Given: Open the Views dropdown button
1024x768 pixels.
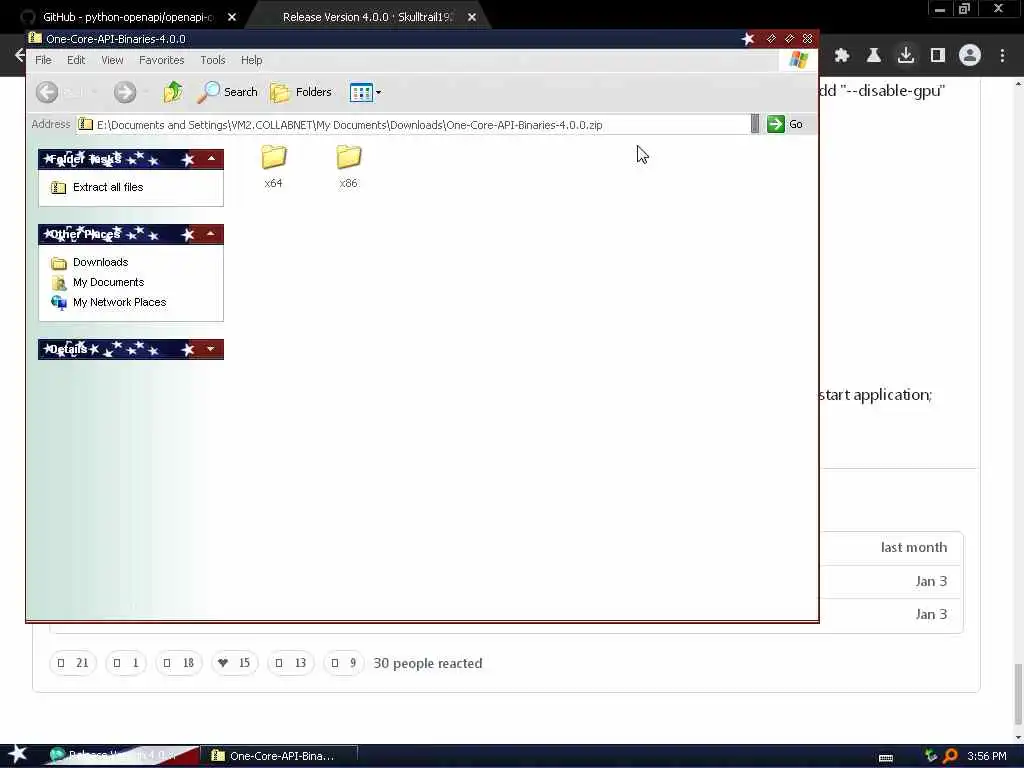Looking at the screenshot, I should [x=365, y=92].
